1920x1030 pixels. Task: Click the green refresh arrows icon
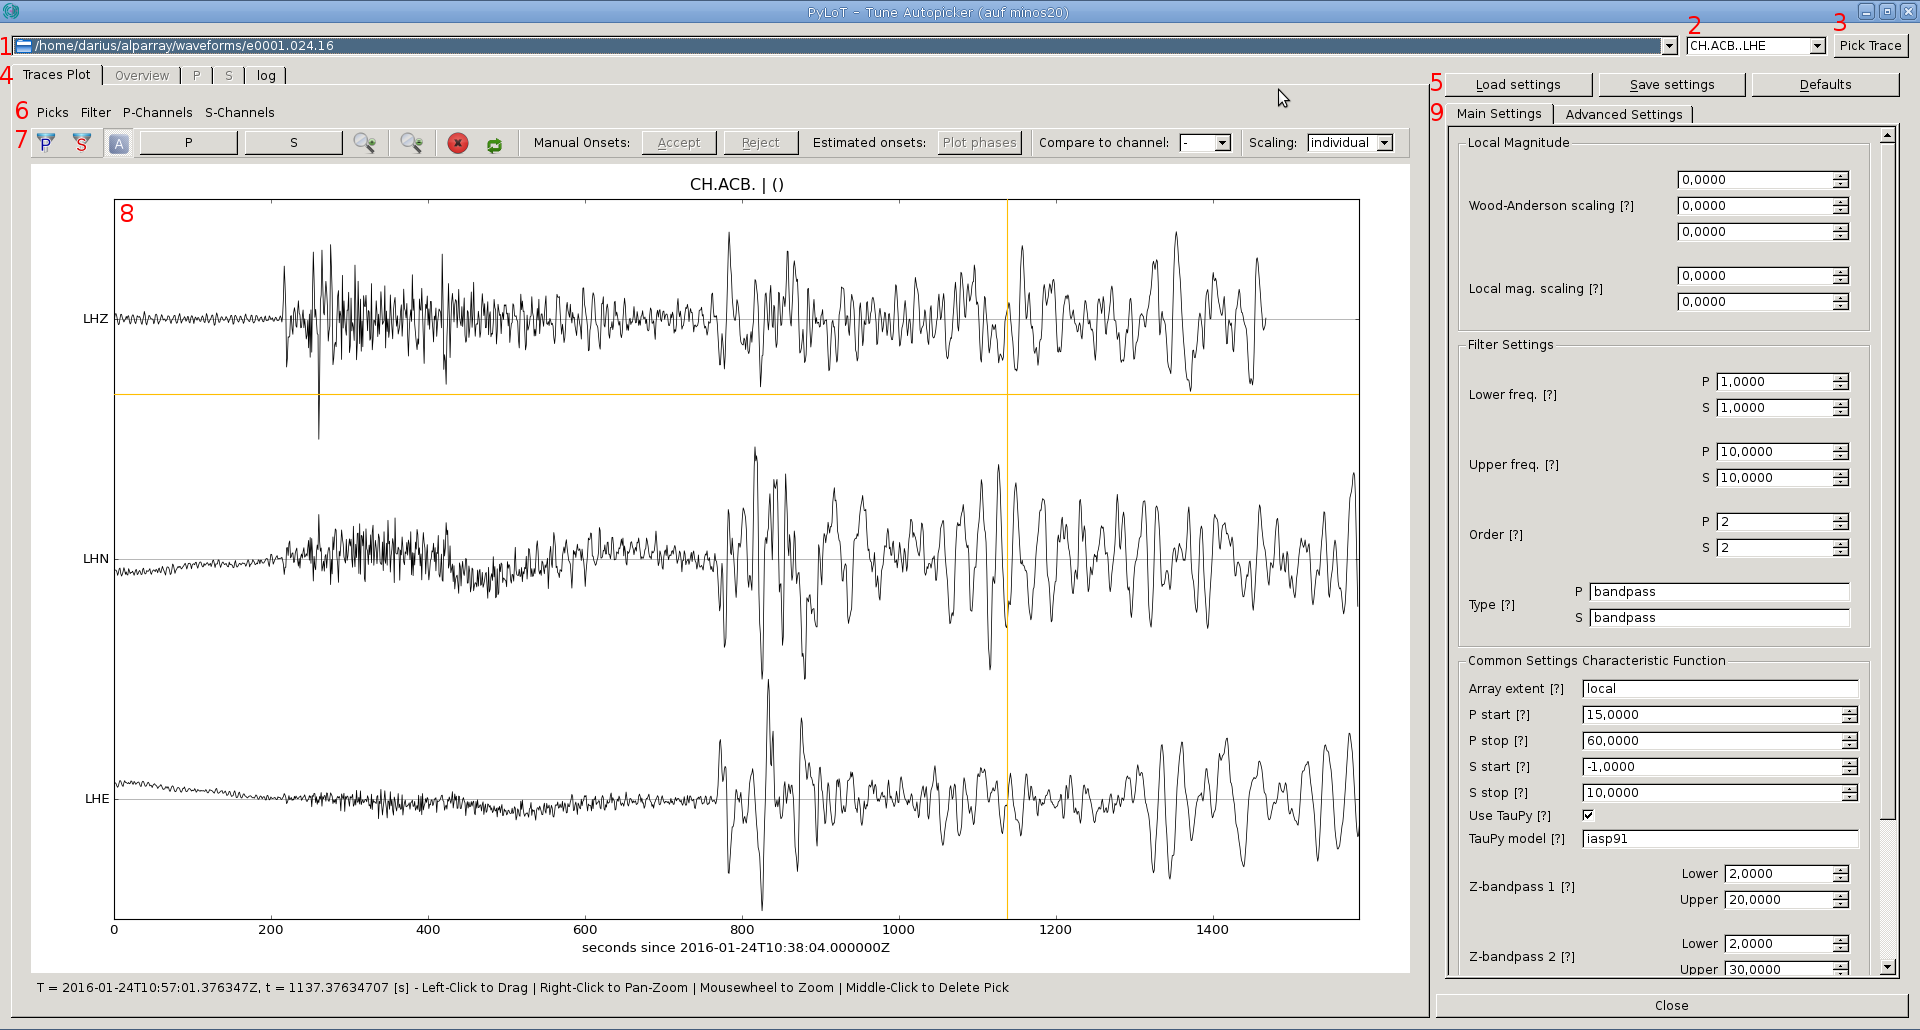click(494, 144)
